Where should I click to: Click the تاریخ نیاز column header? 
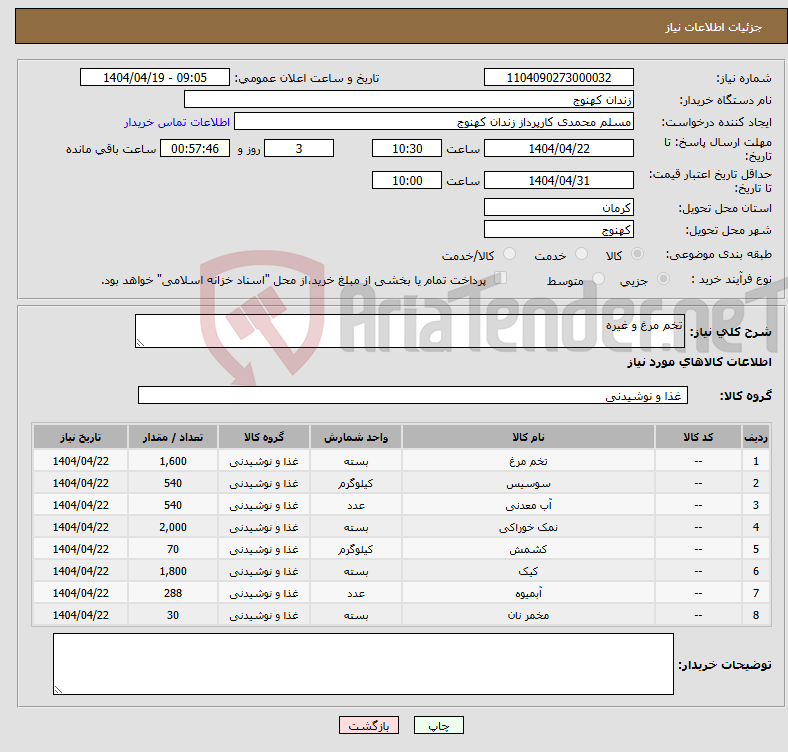point(80,437)
